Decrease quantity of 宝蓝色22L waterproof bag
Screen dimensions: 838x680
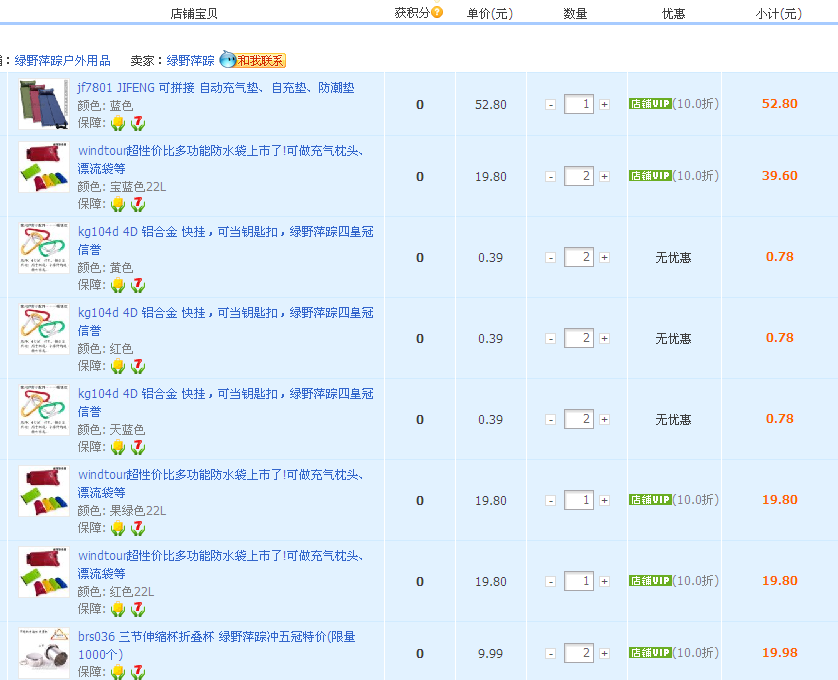[x=550, y=177]
